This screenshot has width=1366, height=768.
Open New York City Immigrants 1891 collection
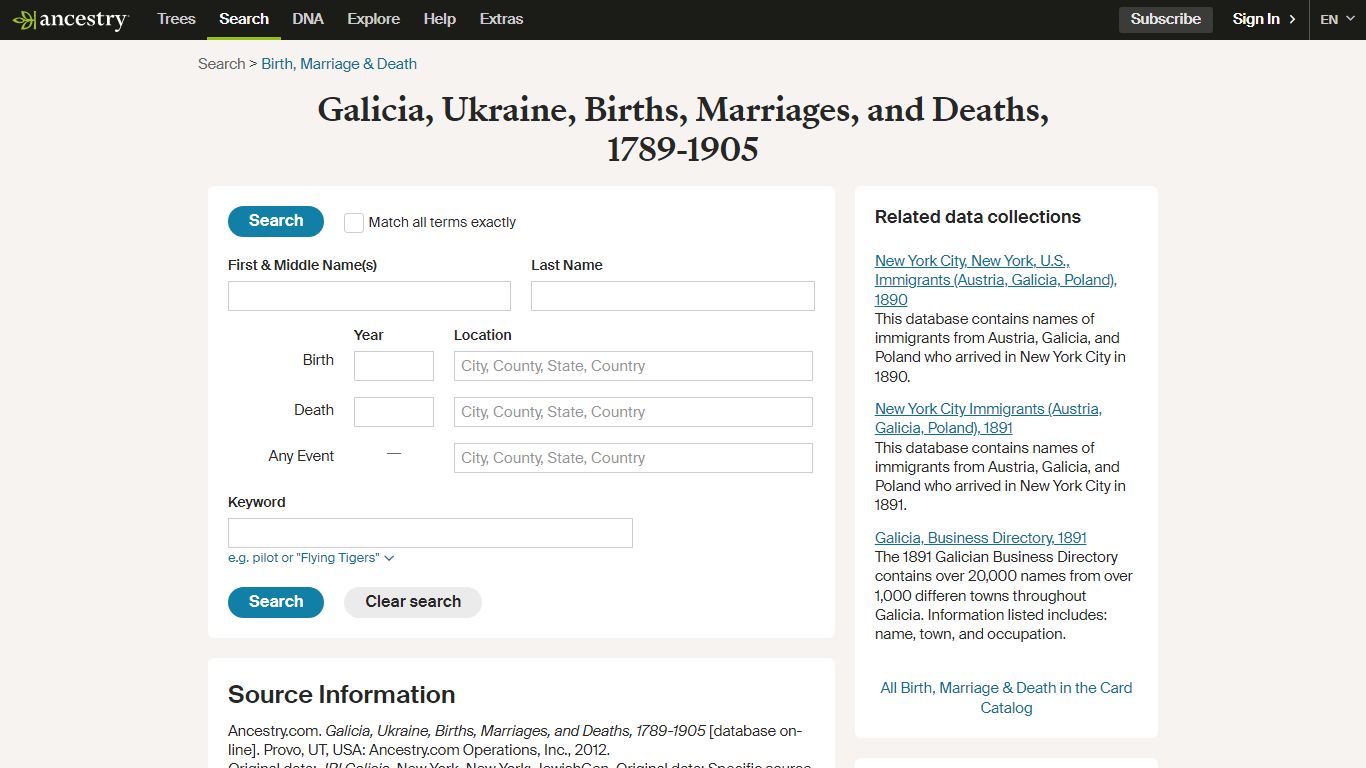988,418
